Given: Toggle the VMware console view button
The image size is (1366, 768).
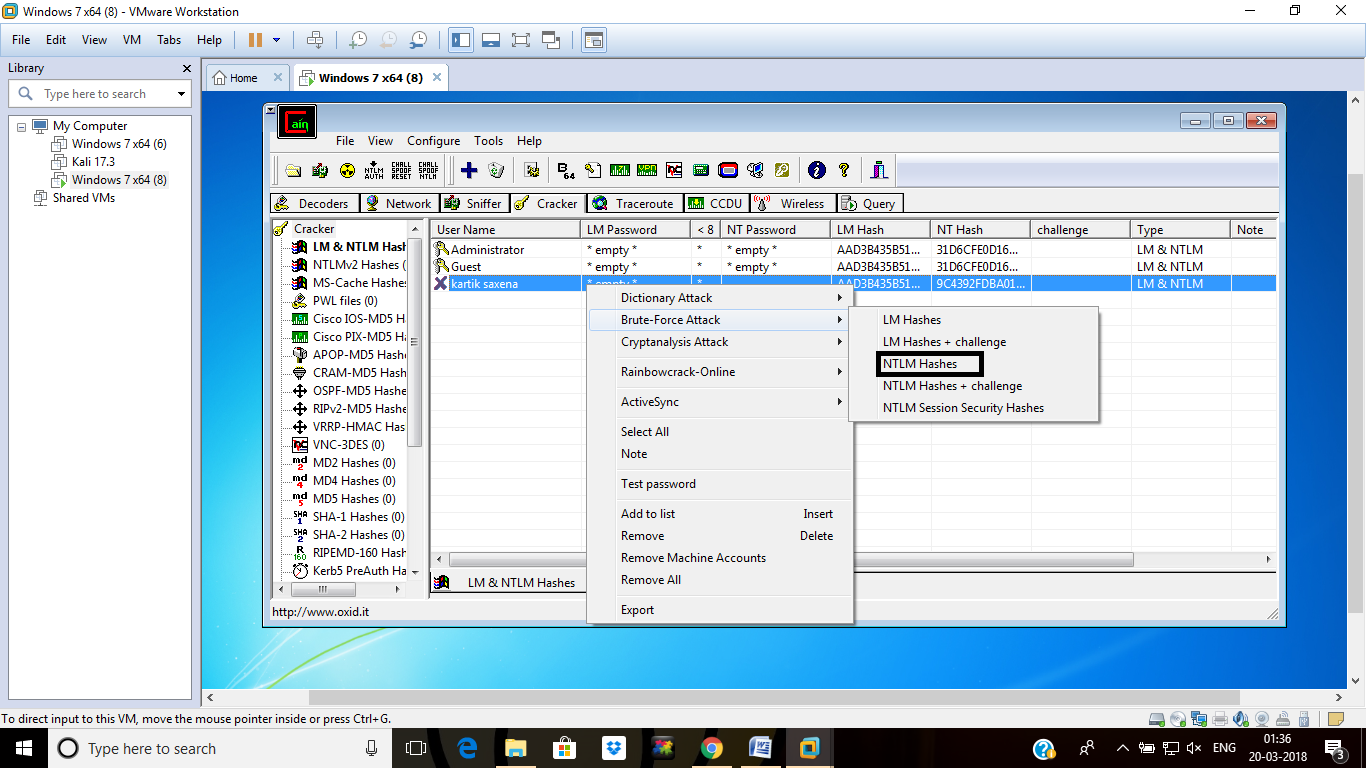Looking at the screenshot, I should tap(594, 40).
